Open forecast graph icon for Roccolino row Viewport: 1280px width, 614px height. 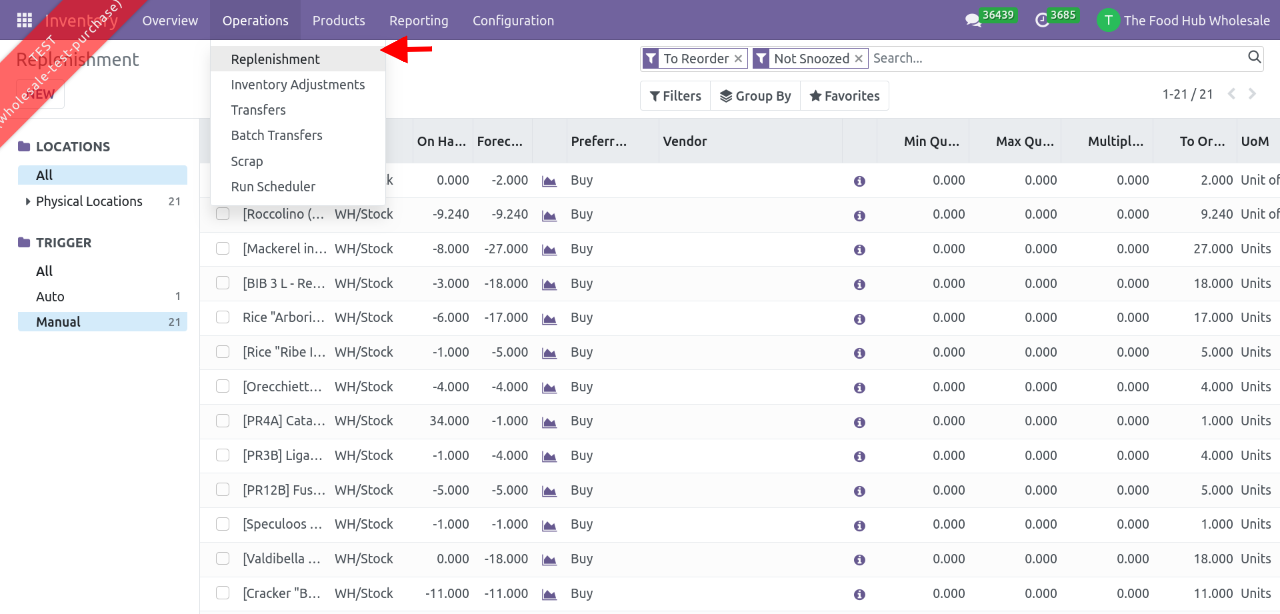pyautogui.click(x=549, y=215)
